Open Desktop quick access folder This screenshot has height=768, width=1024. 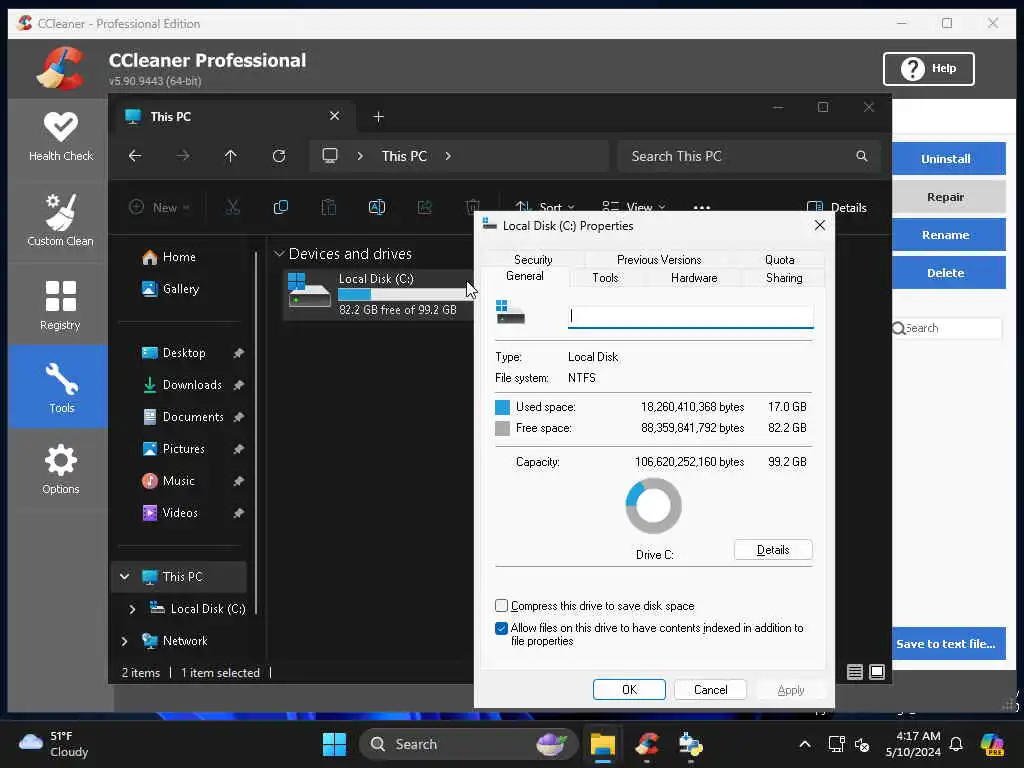pyautogui.click(x=174, y=353)
